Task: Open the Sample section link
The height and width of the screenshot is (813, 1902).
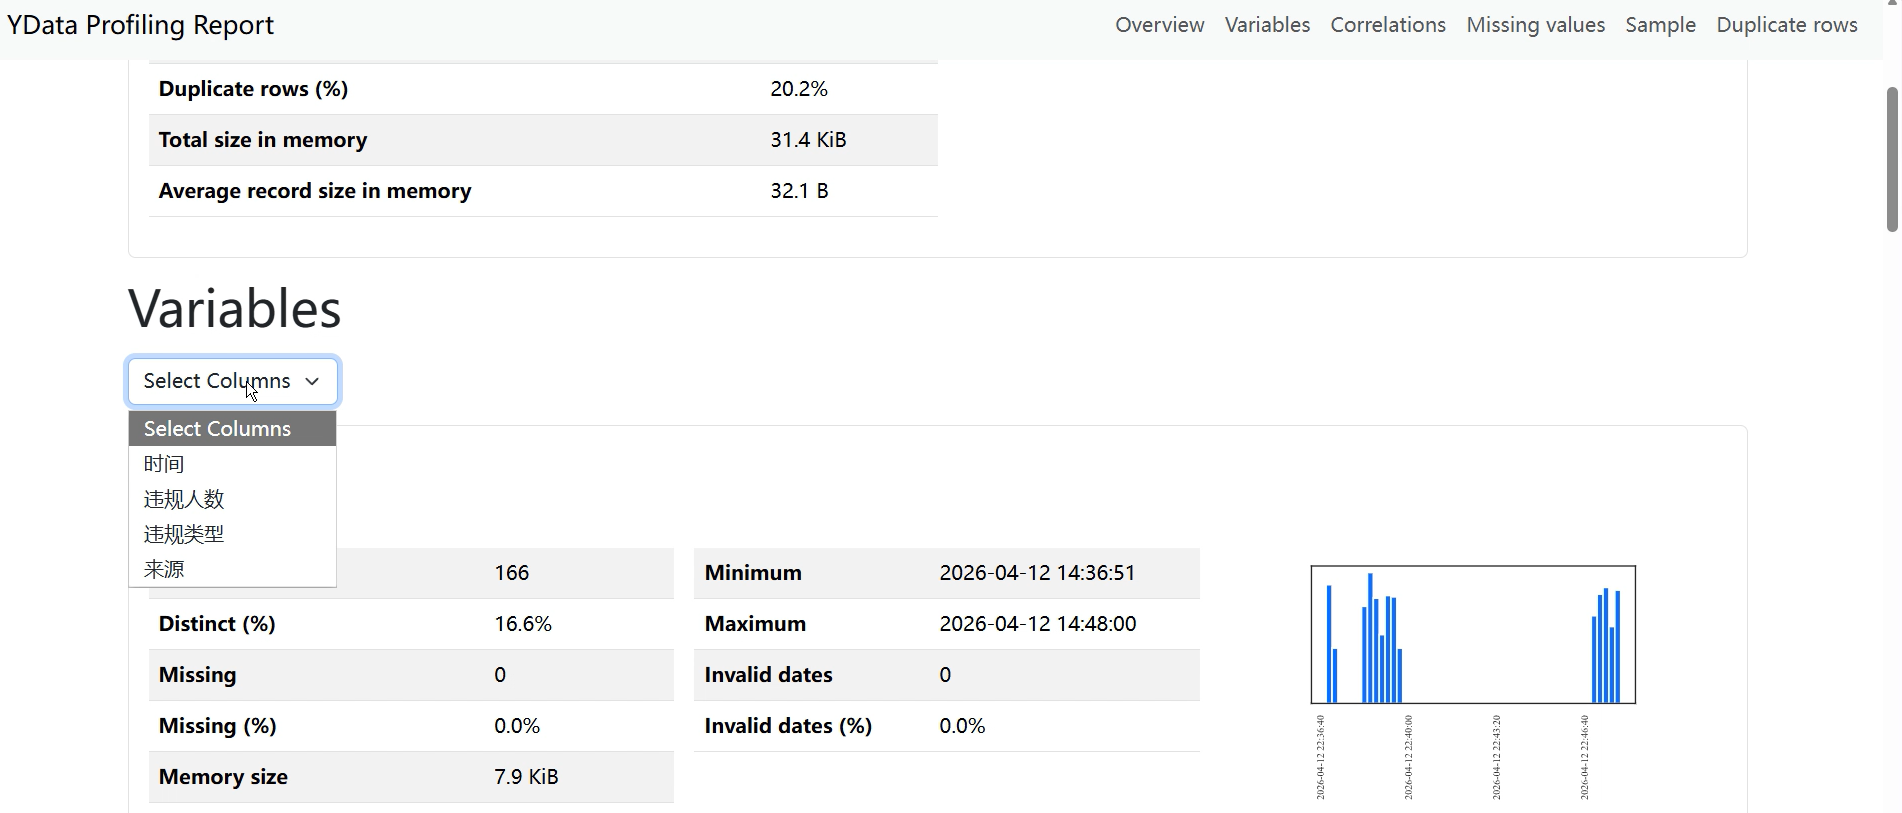Action: (1660, 25)
